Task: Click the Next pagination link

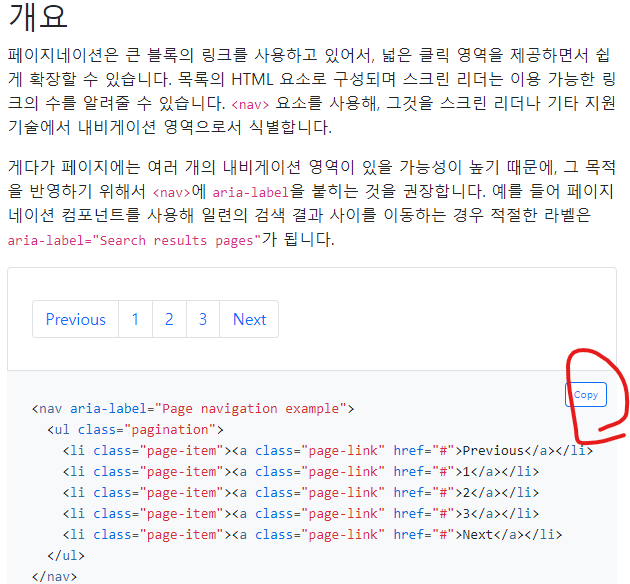Action: 249,319
